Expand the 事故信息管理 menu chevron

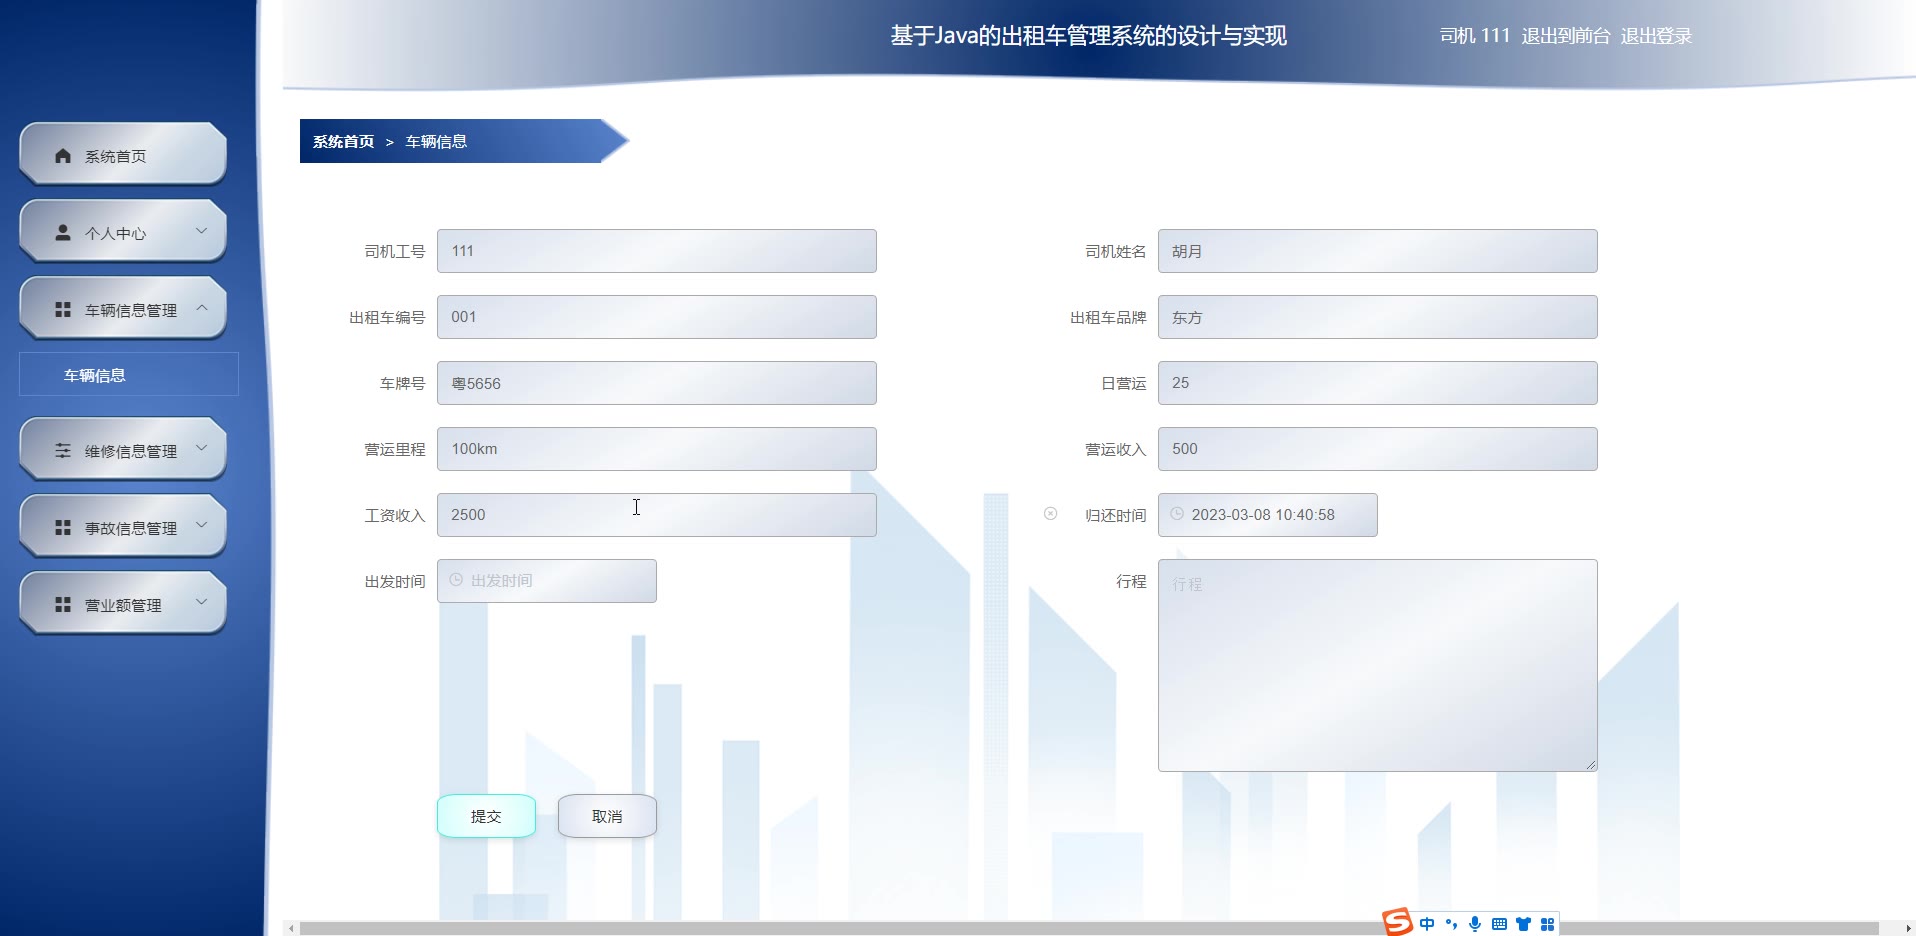coord(202,525)
